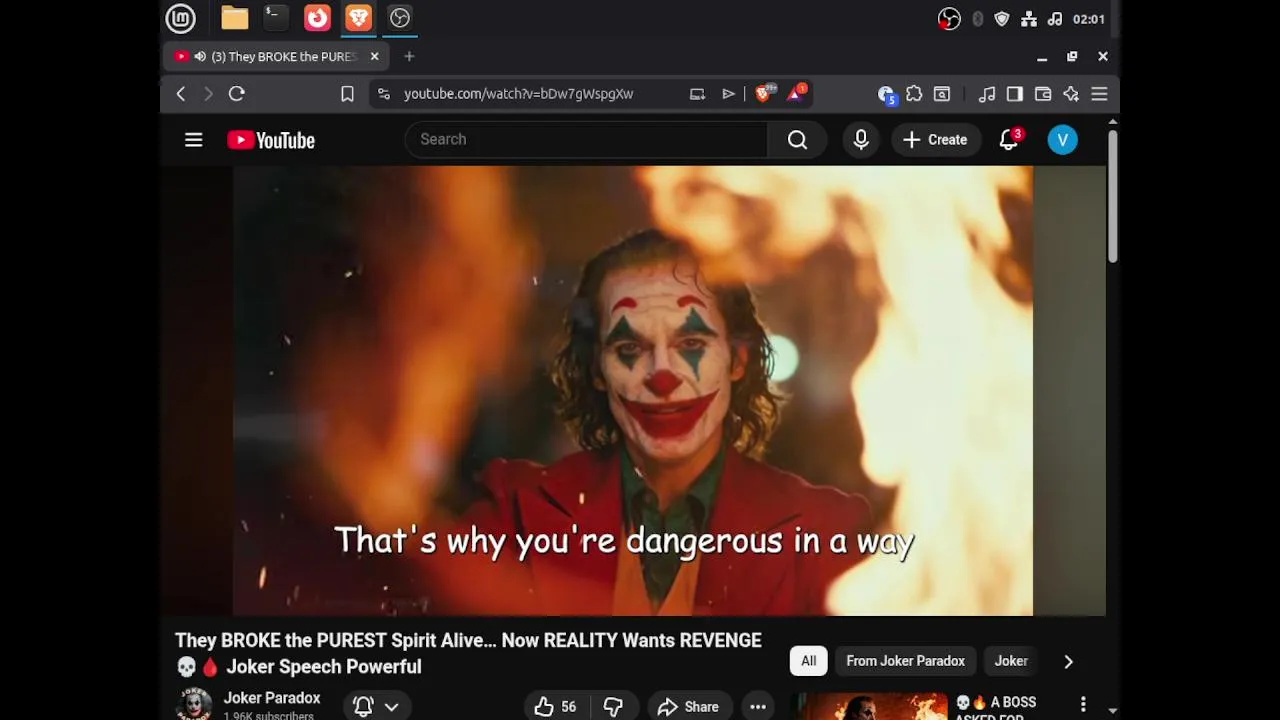
Task: Like the video with 56 likes
Action: (x=555, y=706)
